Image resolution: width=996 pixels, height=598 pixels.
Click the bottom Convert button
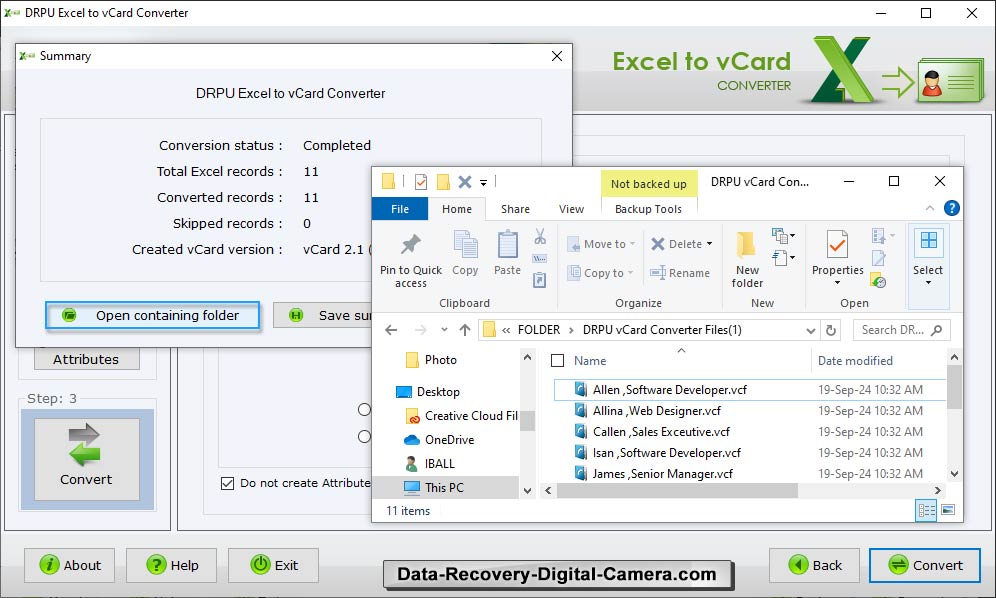pos(925,565)
